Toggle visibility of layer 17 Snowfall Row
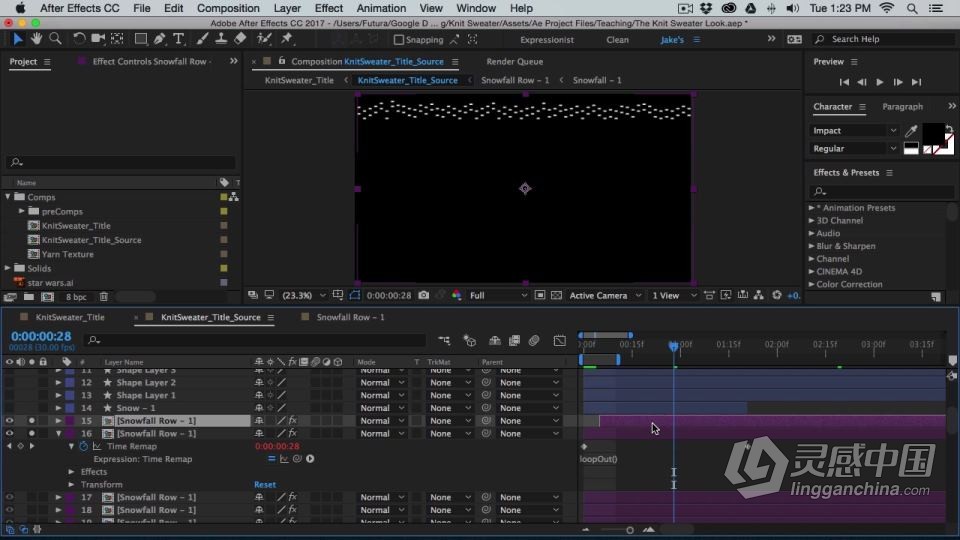This screenshot has width=960, height=540. point(9,497)
